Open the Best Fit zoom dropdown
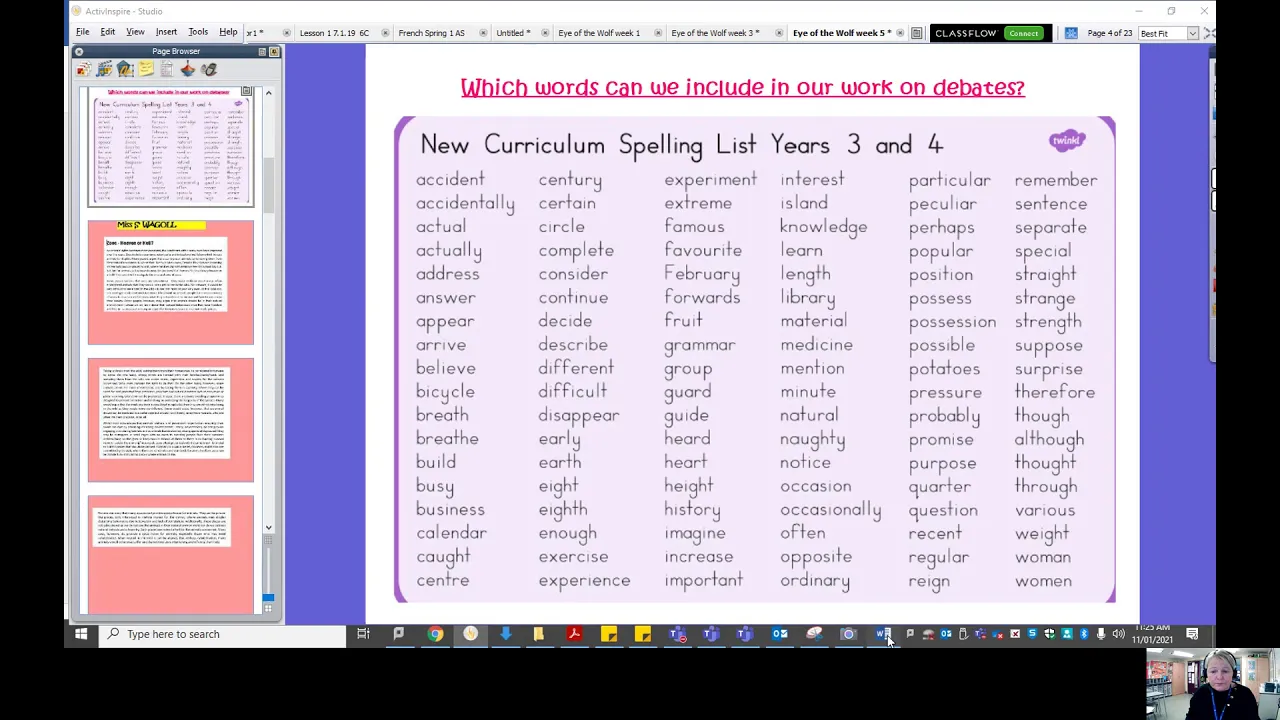This screenshot has height=720, width=1280. [x=1192, y=33]
